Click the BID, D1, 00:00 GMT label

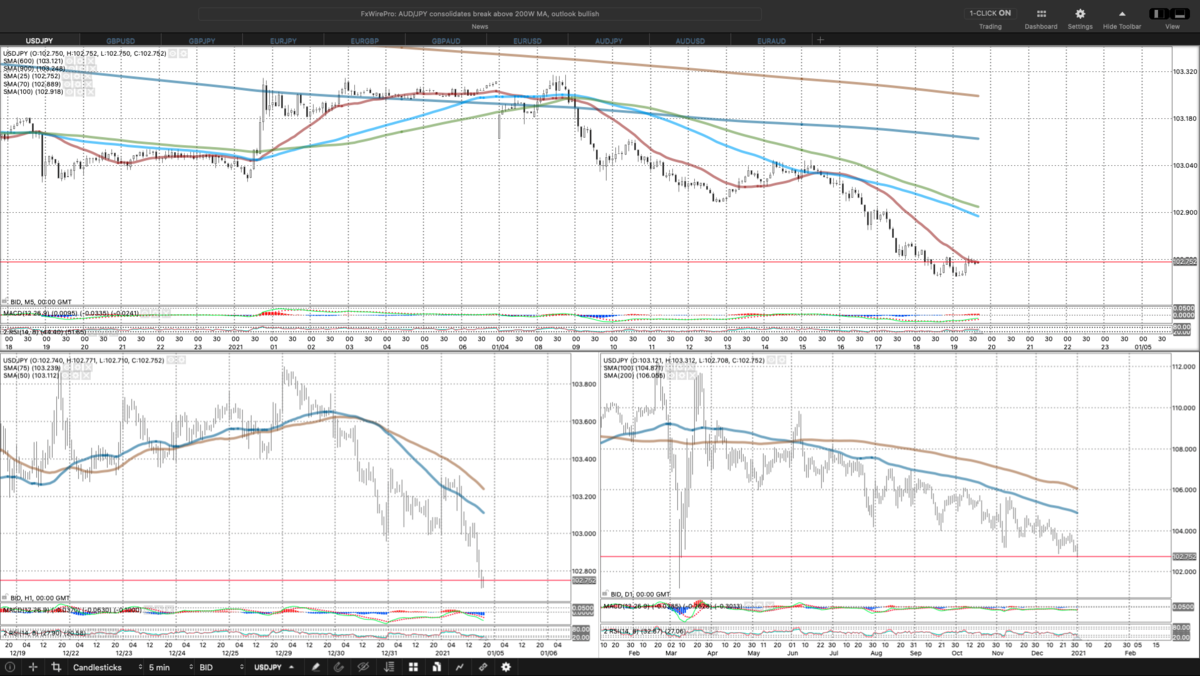(642, 594)
